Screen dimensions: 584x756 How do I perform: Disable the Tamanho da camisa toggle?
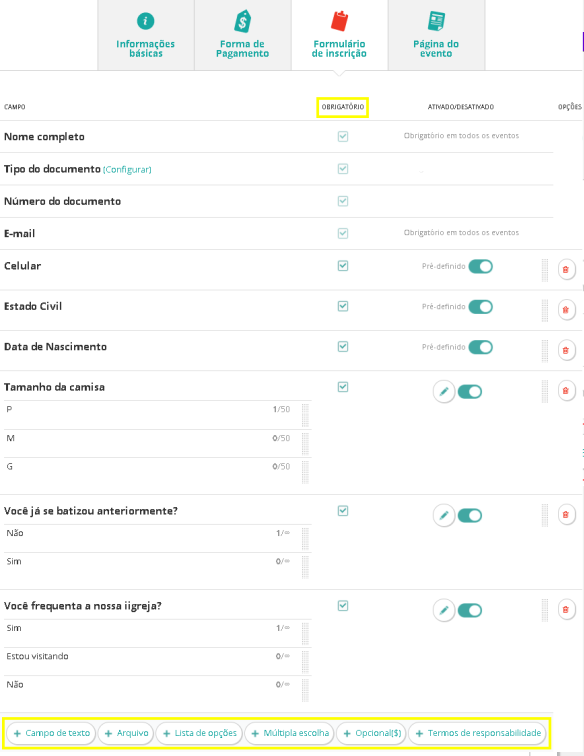pyautogui.click(x=470, y=392)
